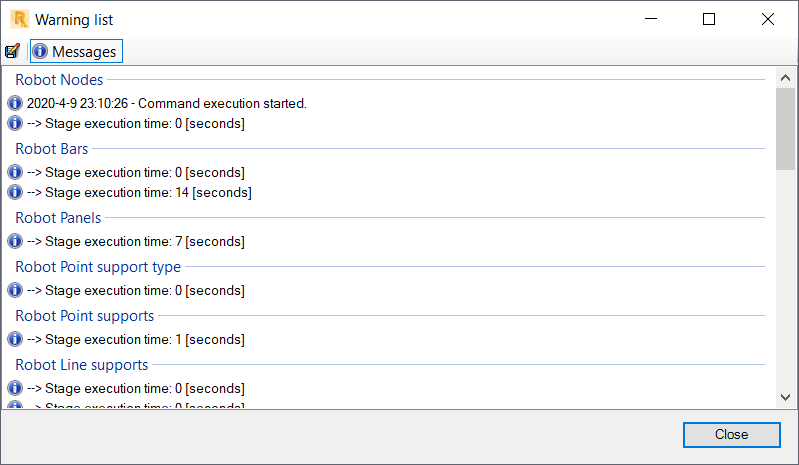This screenshot has height=465, width=799.
Task: Select the Robot Bars group header
Action: pos(51,149)
